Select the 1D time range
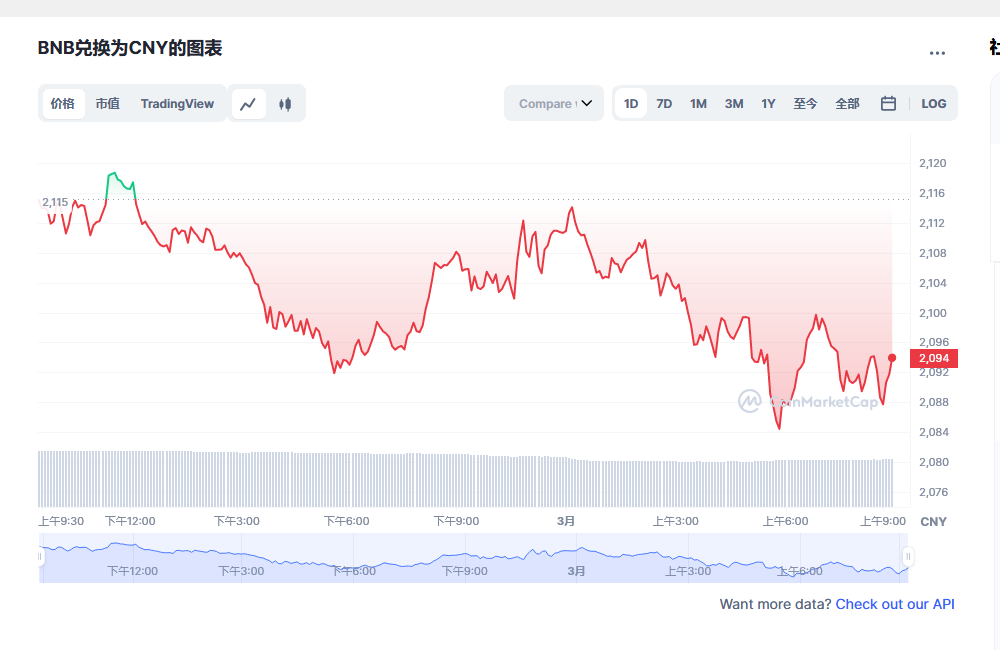The height and width of the screenshot is (650, 1000). click(631, 104)
